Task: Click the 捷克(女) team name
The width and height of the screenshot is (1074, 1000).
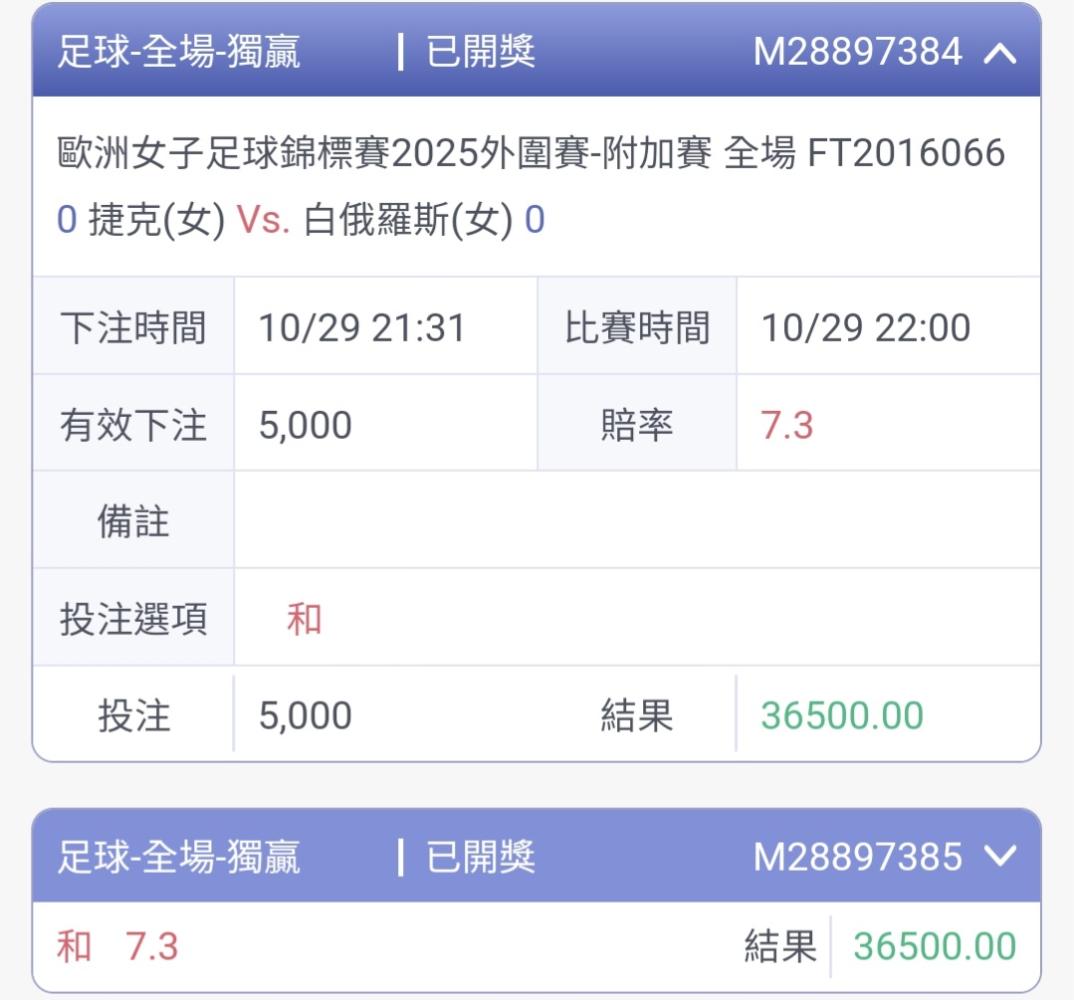Action: [157, 220]
